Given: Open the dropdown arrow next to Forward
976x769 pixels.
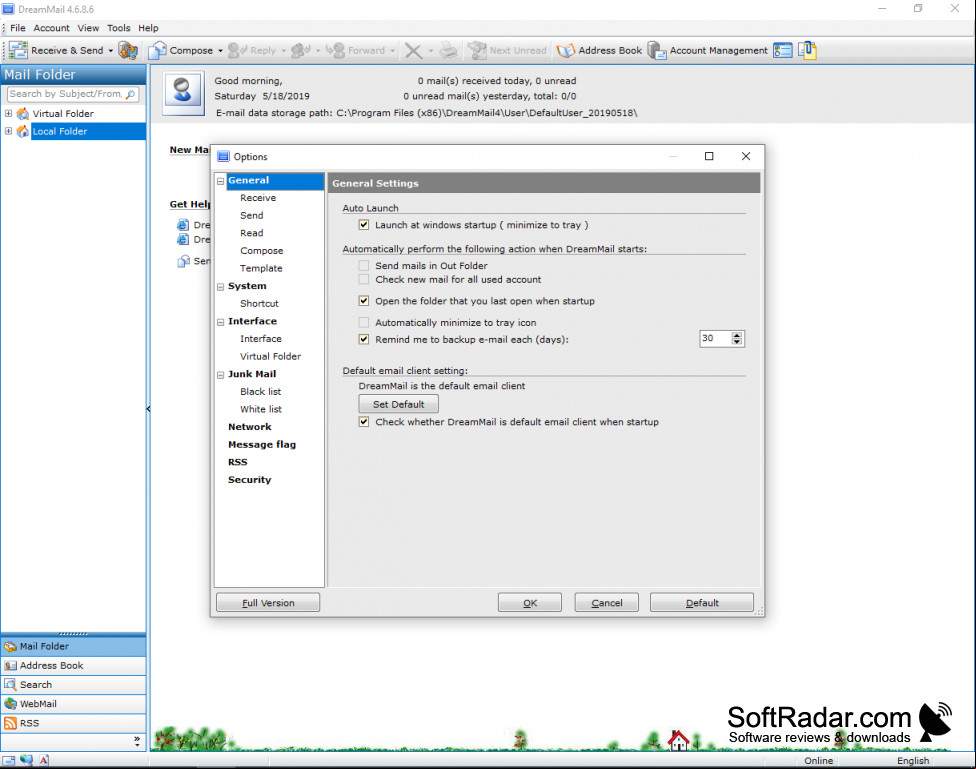Looking at the screenshot, I should point(393,51).
